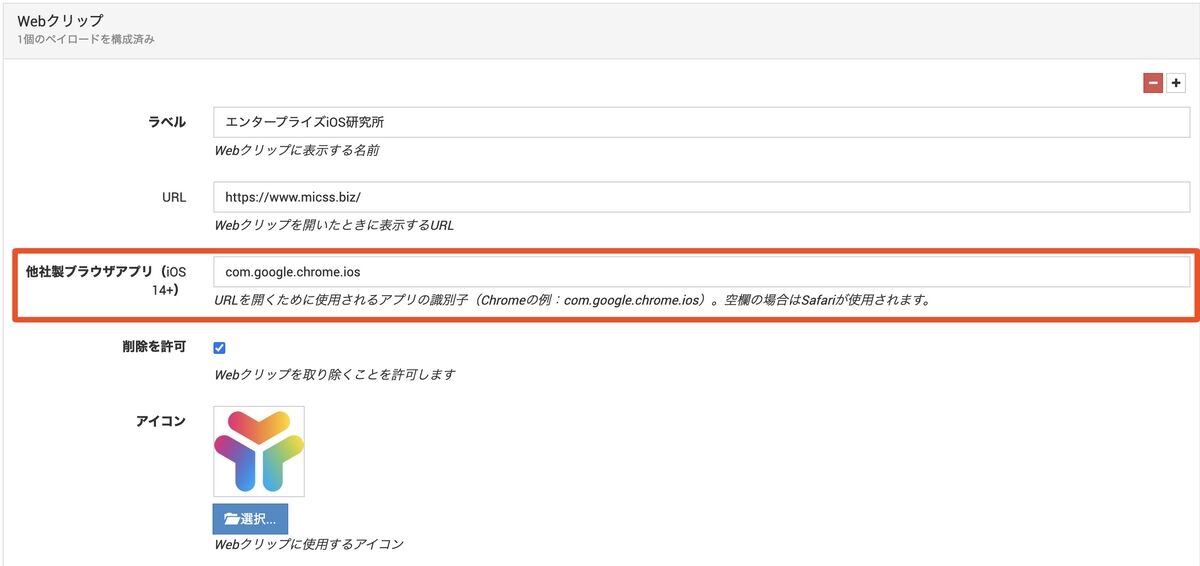This screenshot has width=1200, height=566.
Task: Click the folder icon on the 選択 button
Action: [232, 518]
